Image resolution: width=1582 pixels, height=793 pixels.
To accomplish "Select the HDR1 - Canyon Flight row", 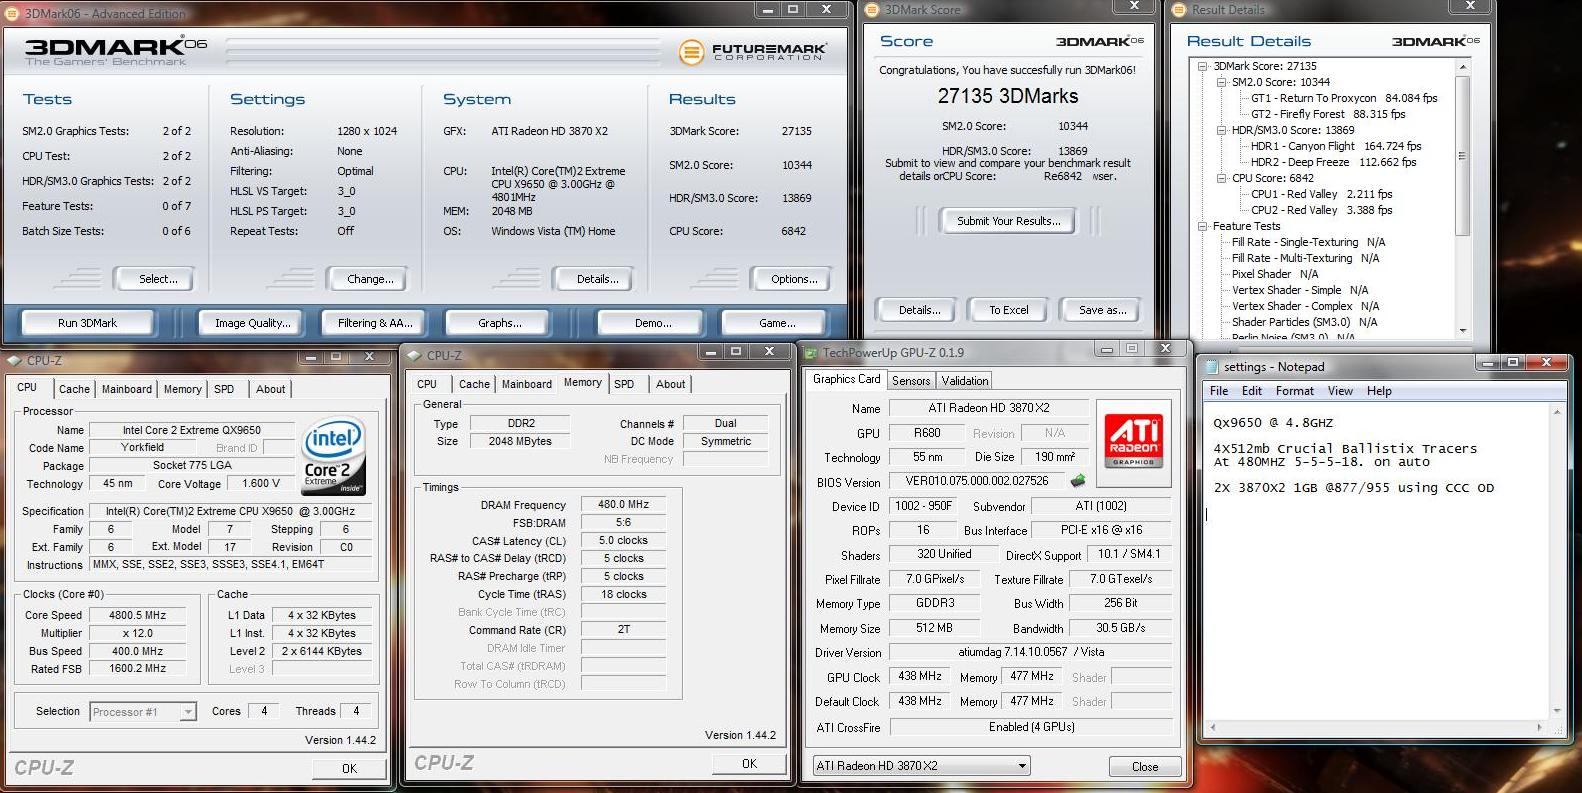I will coord(1336,146).
